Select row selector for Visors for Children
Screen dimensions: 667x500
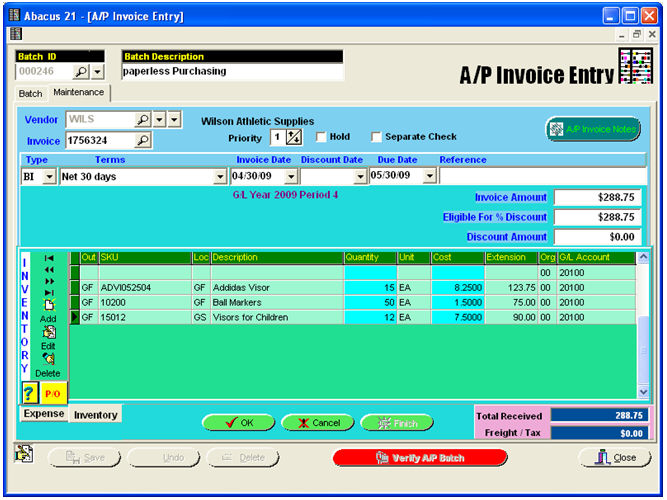click(75, 317)
